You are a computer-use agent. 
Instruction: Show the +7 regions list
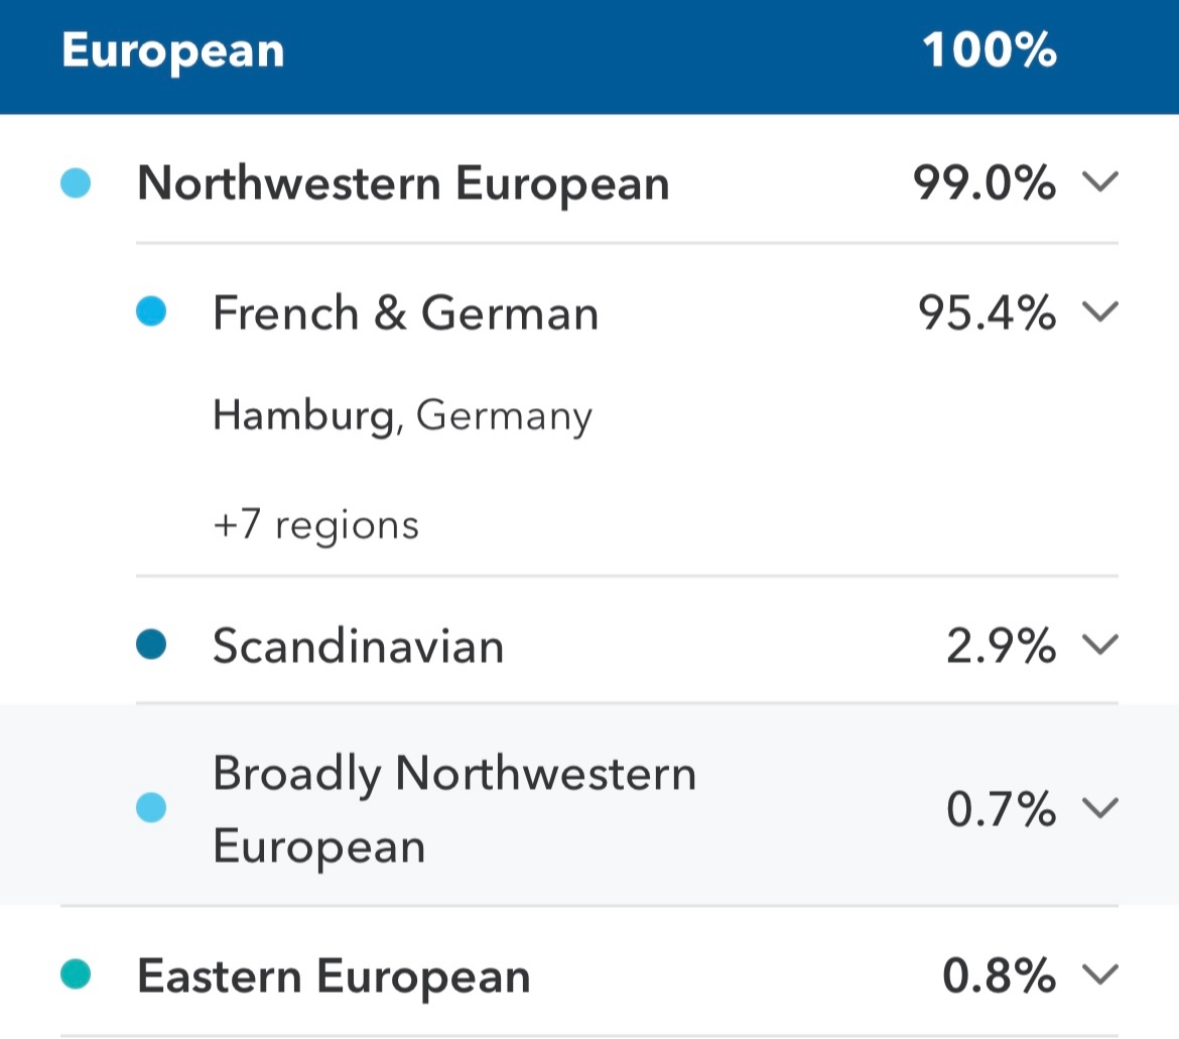click(x=316, y=525)
